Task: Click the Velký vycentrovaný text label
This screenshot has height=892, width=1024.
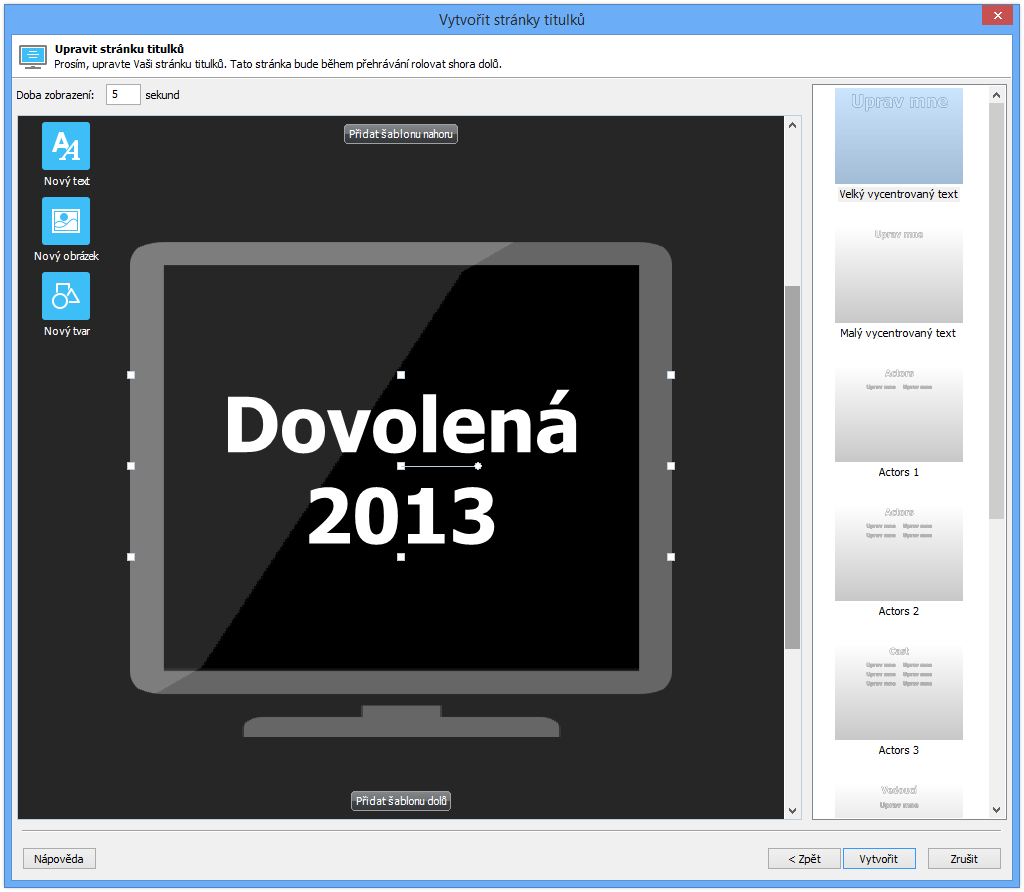Action: click(899, 194)
